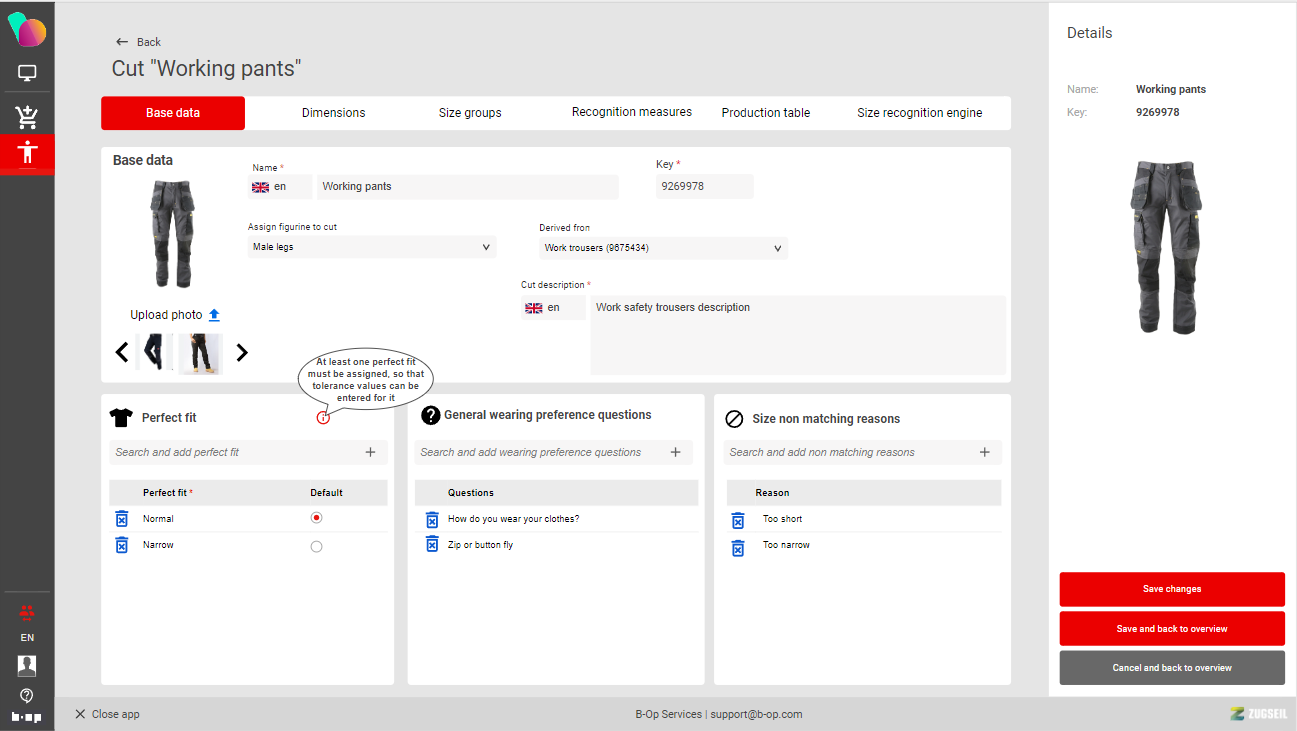Expand the Assign figurine to cut dropdown

(372, 247)
